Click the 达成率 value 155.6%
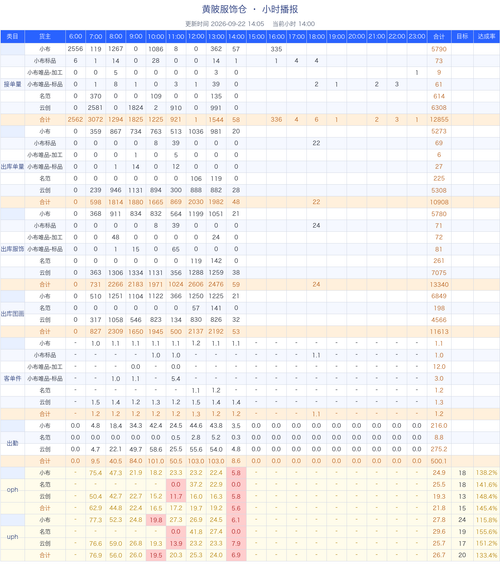500x568 pixels. click(x=487, y=531)
